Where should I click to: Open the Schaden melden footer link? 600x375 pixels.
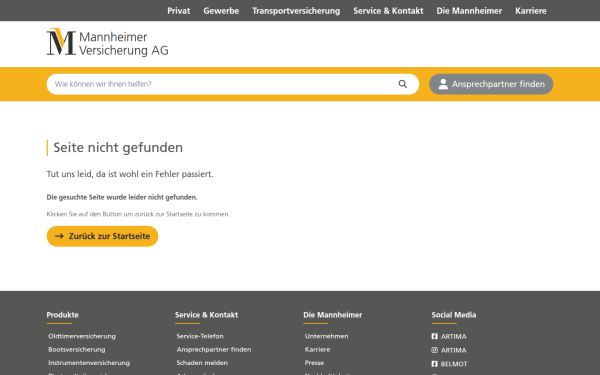tap(202, 362)
